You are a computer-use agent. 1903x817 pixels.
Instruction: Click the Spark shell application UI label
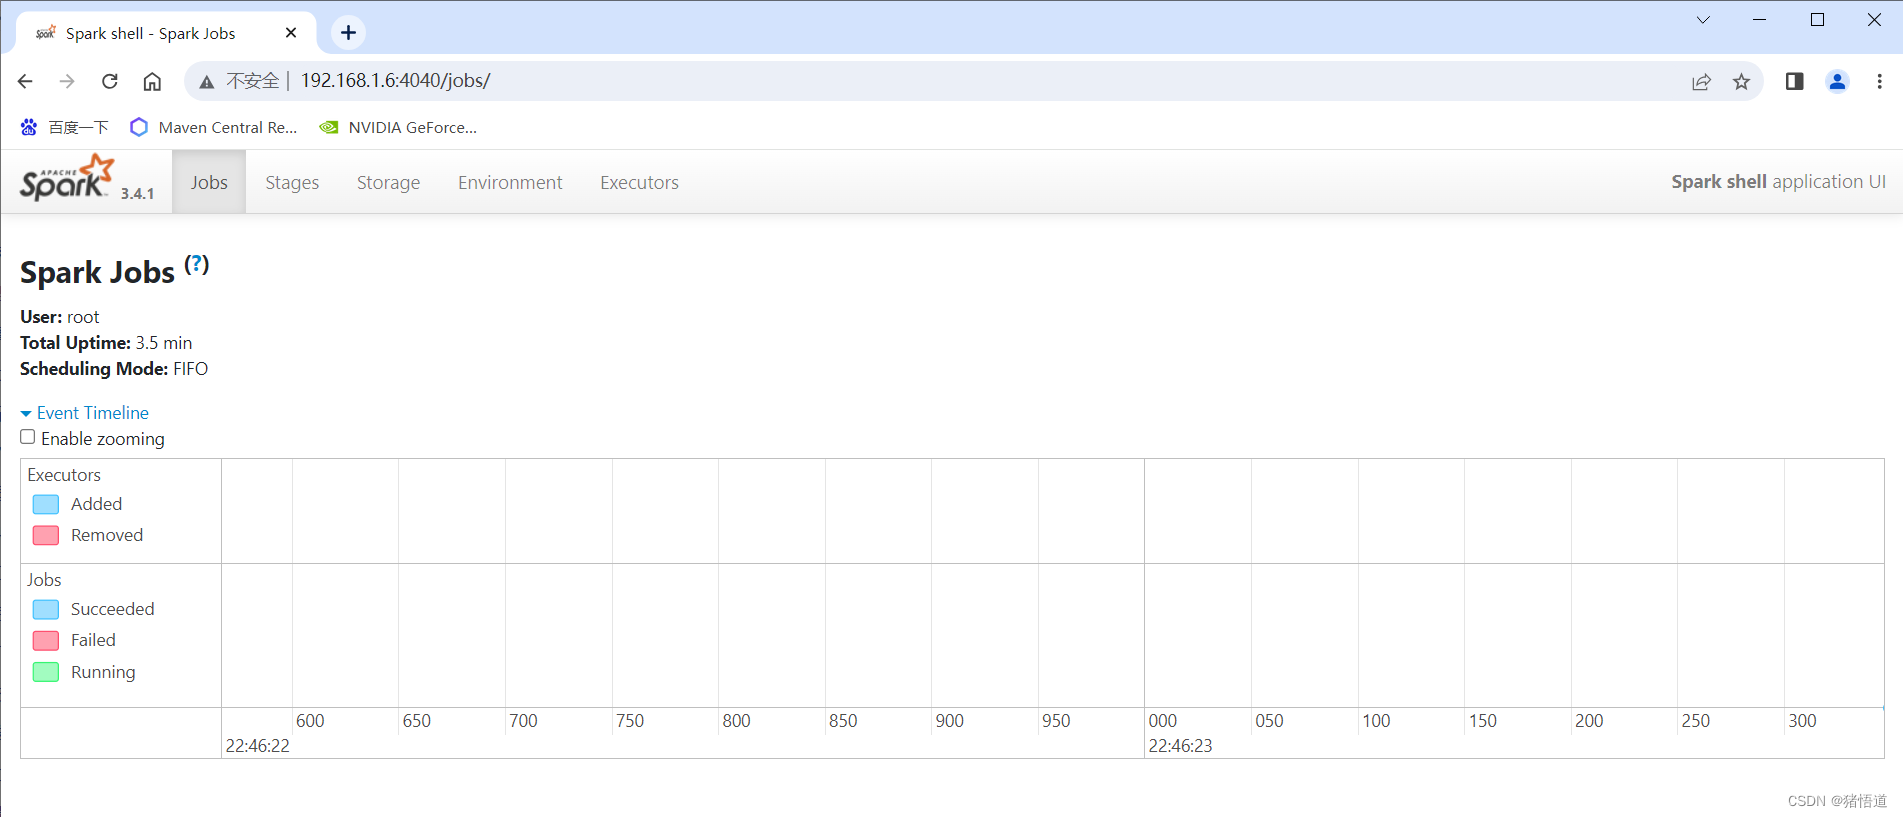[1778, 182]
